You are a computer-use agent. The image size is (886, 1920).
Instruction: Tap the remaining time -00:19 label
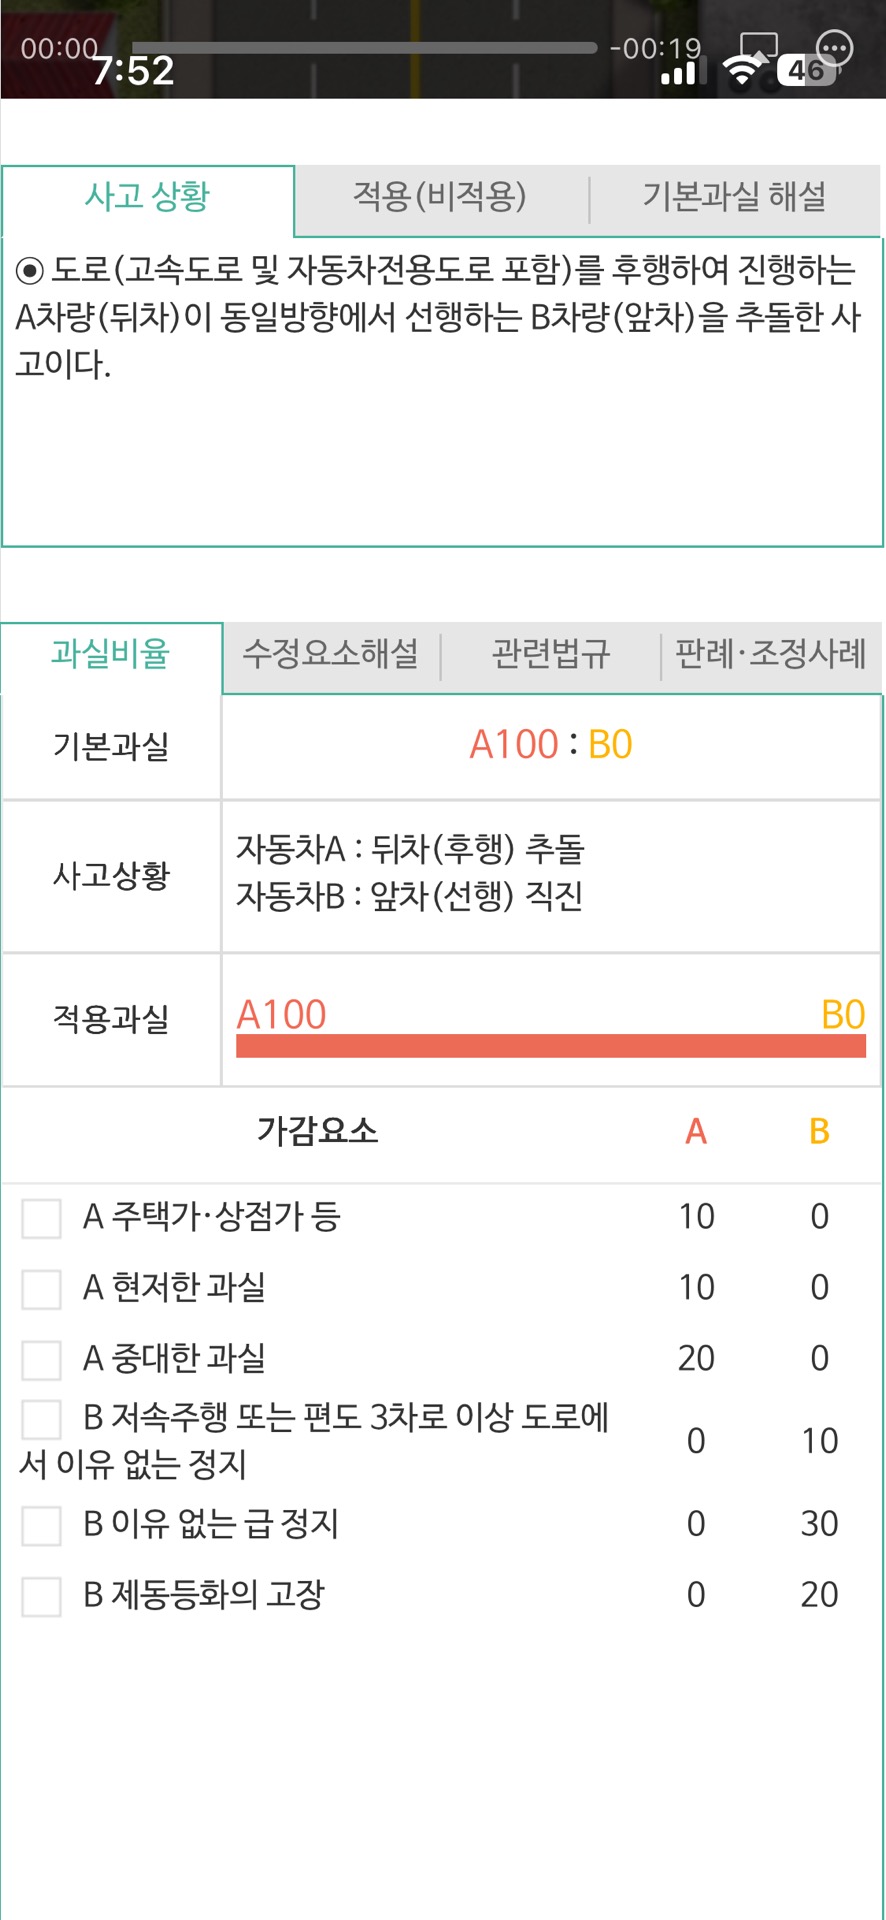655,48
